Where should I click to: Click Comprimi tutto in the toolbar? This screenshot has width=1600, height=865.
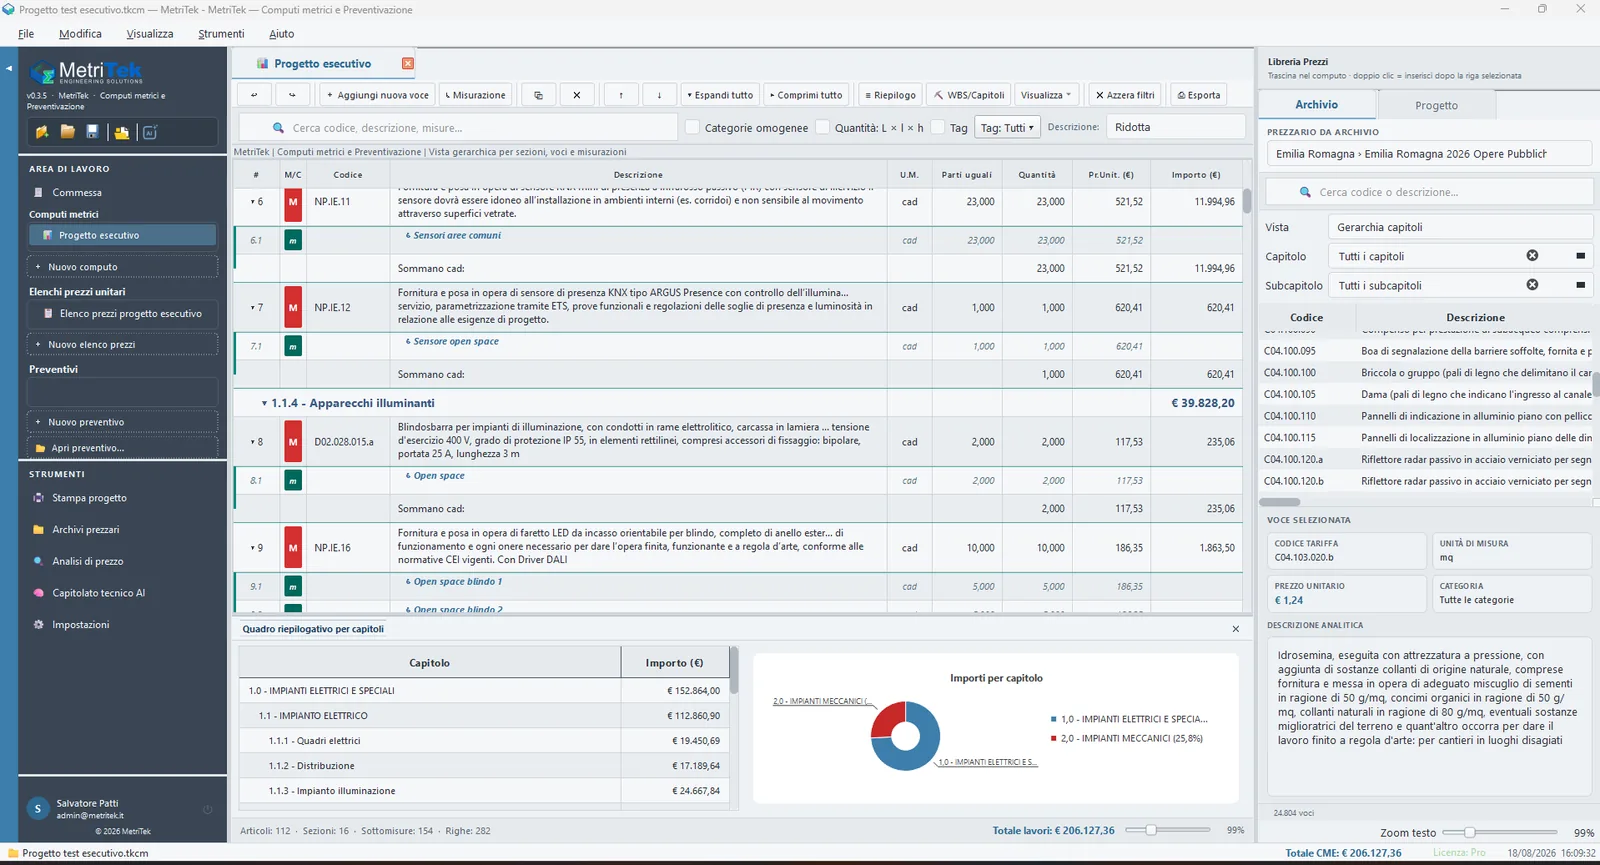coord(806,95)
